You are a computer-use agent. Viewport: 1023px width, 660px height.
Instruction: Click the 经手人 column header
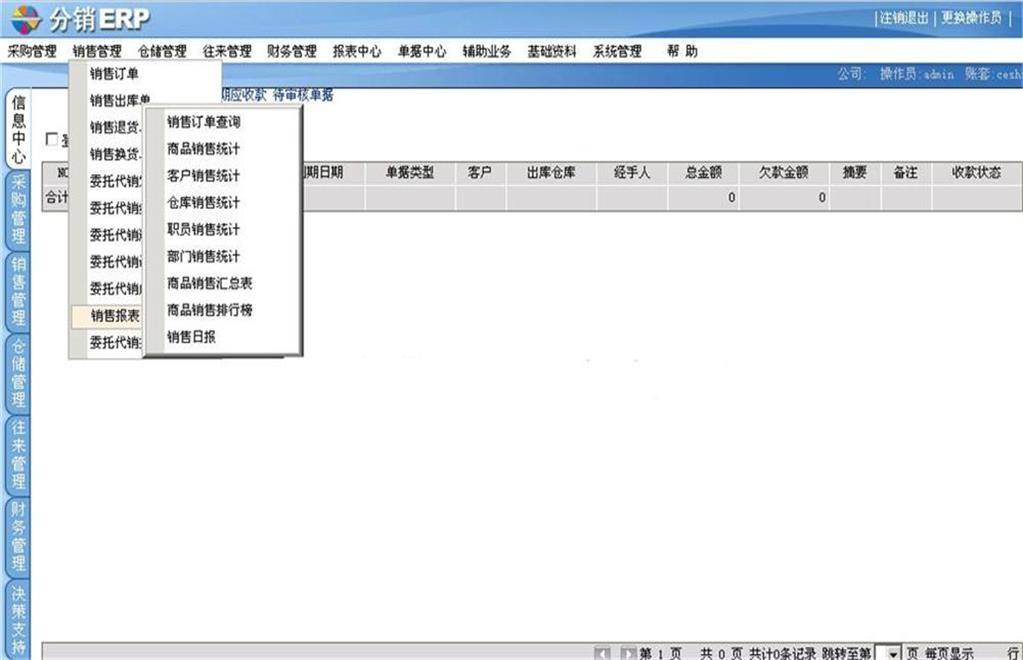632,173
